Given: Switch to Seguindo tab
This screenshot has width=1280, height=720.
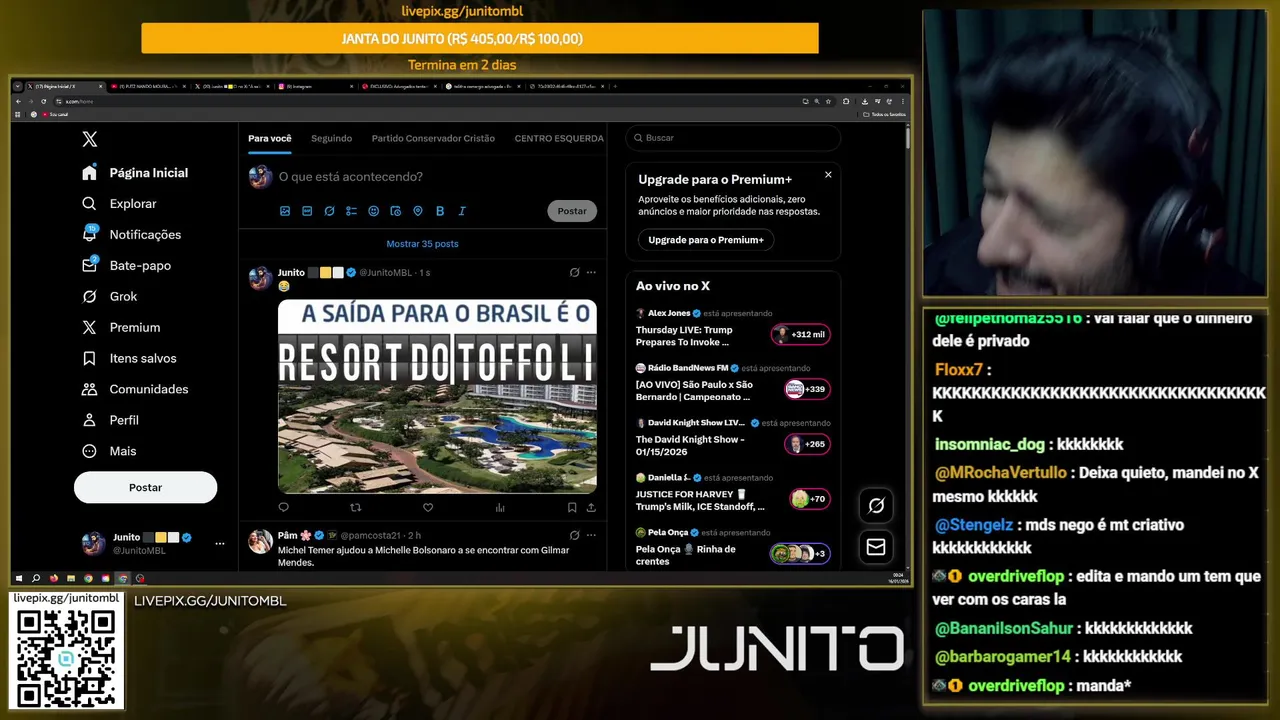Looking at the screenshot, I should coord(331,138).
